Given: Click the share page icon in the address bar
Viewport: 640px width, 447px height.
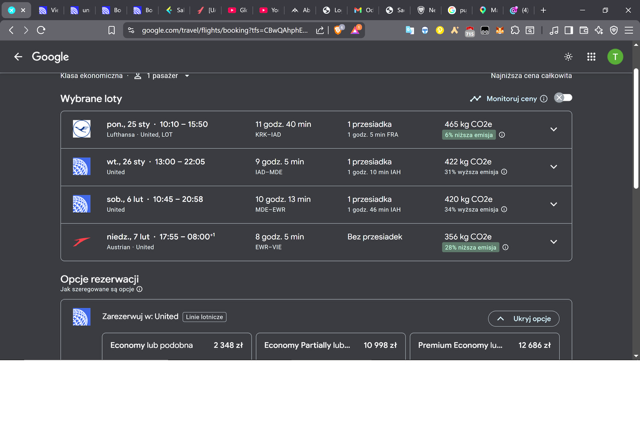Looking at the screenshot, I should tap(320, 30).
